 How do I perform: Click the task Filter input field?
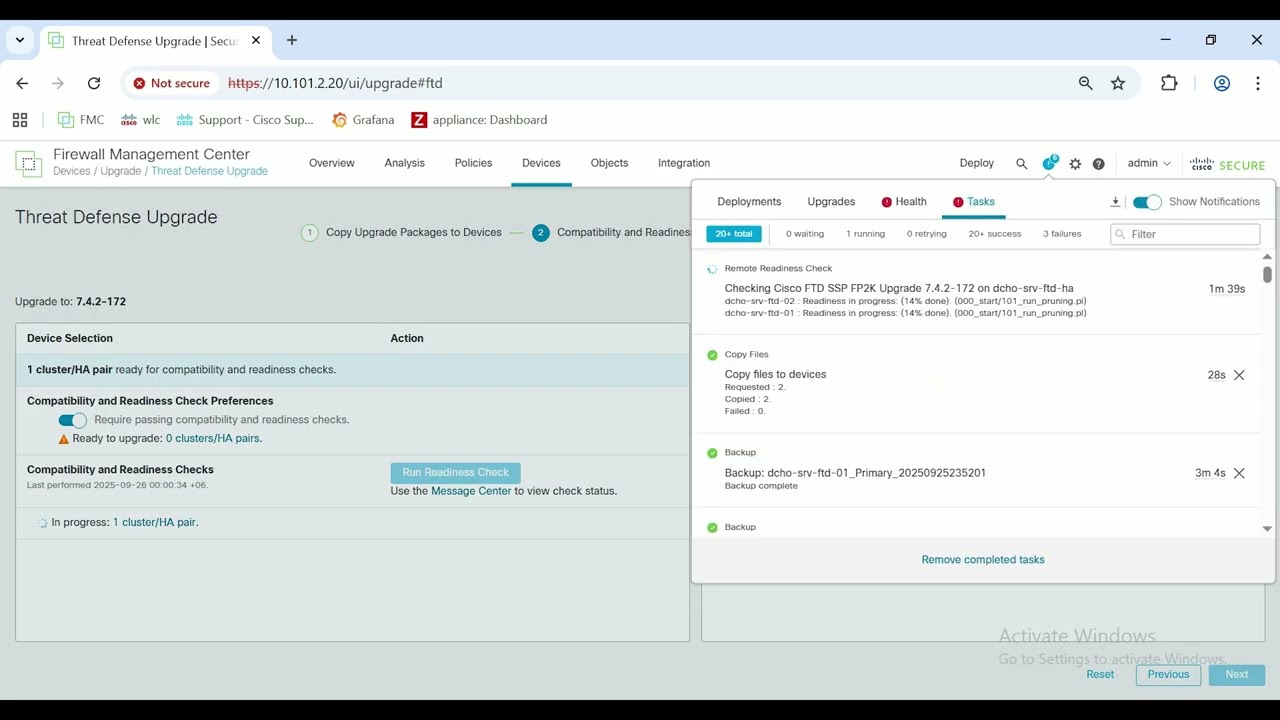click(x=1185, y=234)
